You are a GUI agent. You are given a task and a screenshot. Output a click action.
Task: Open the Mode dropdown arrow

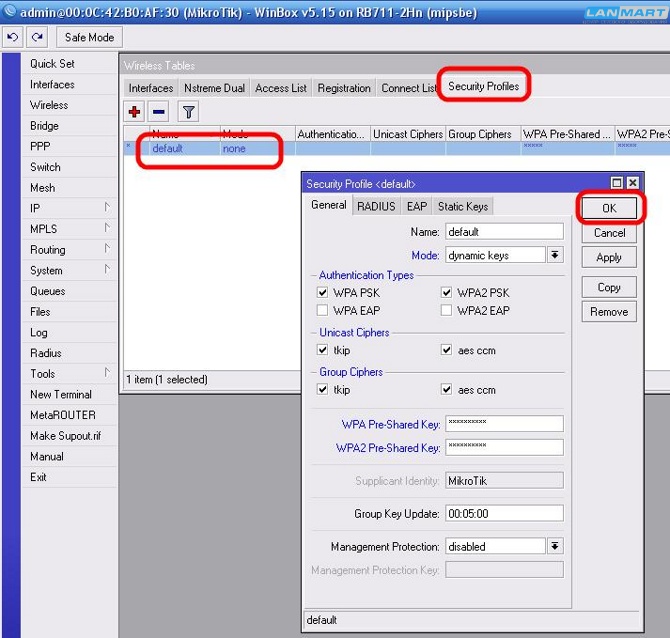tap(555, 255)
